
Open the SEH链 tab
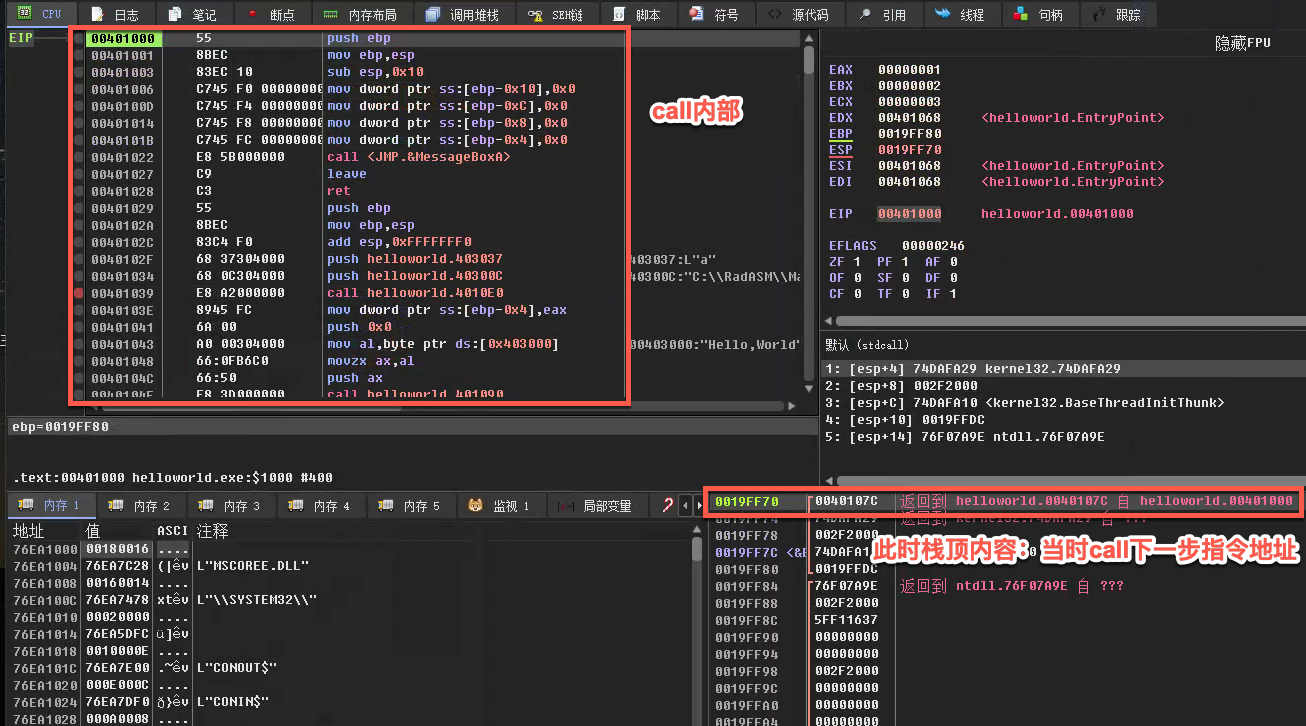[556, 14]
